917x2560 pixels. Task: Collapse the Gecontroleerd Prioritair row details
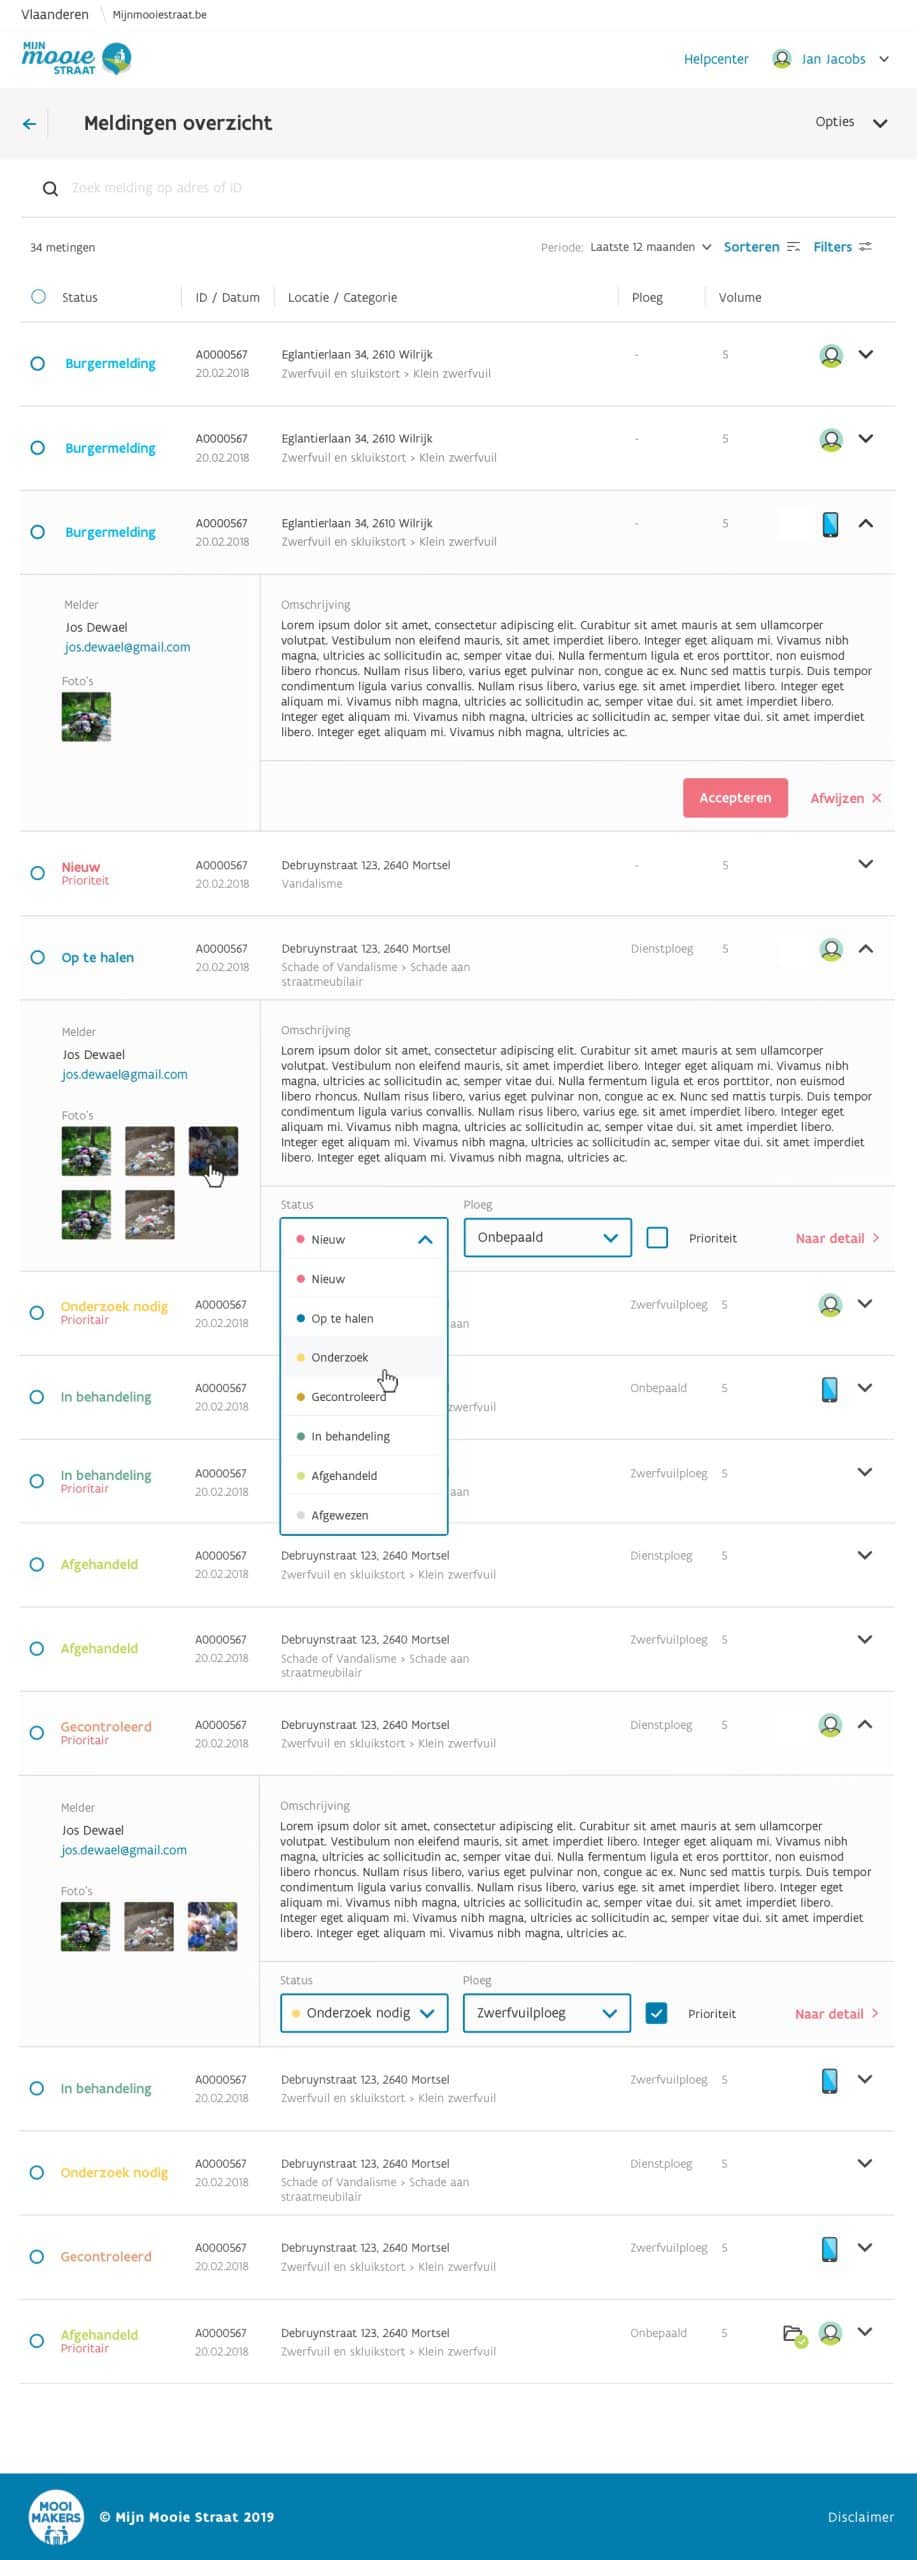point(865,1724)
